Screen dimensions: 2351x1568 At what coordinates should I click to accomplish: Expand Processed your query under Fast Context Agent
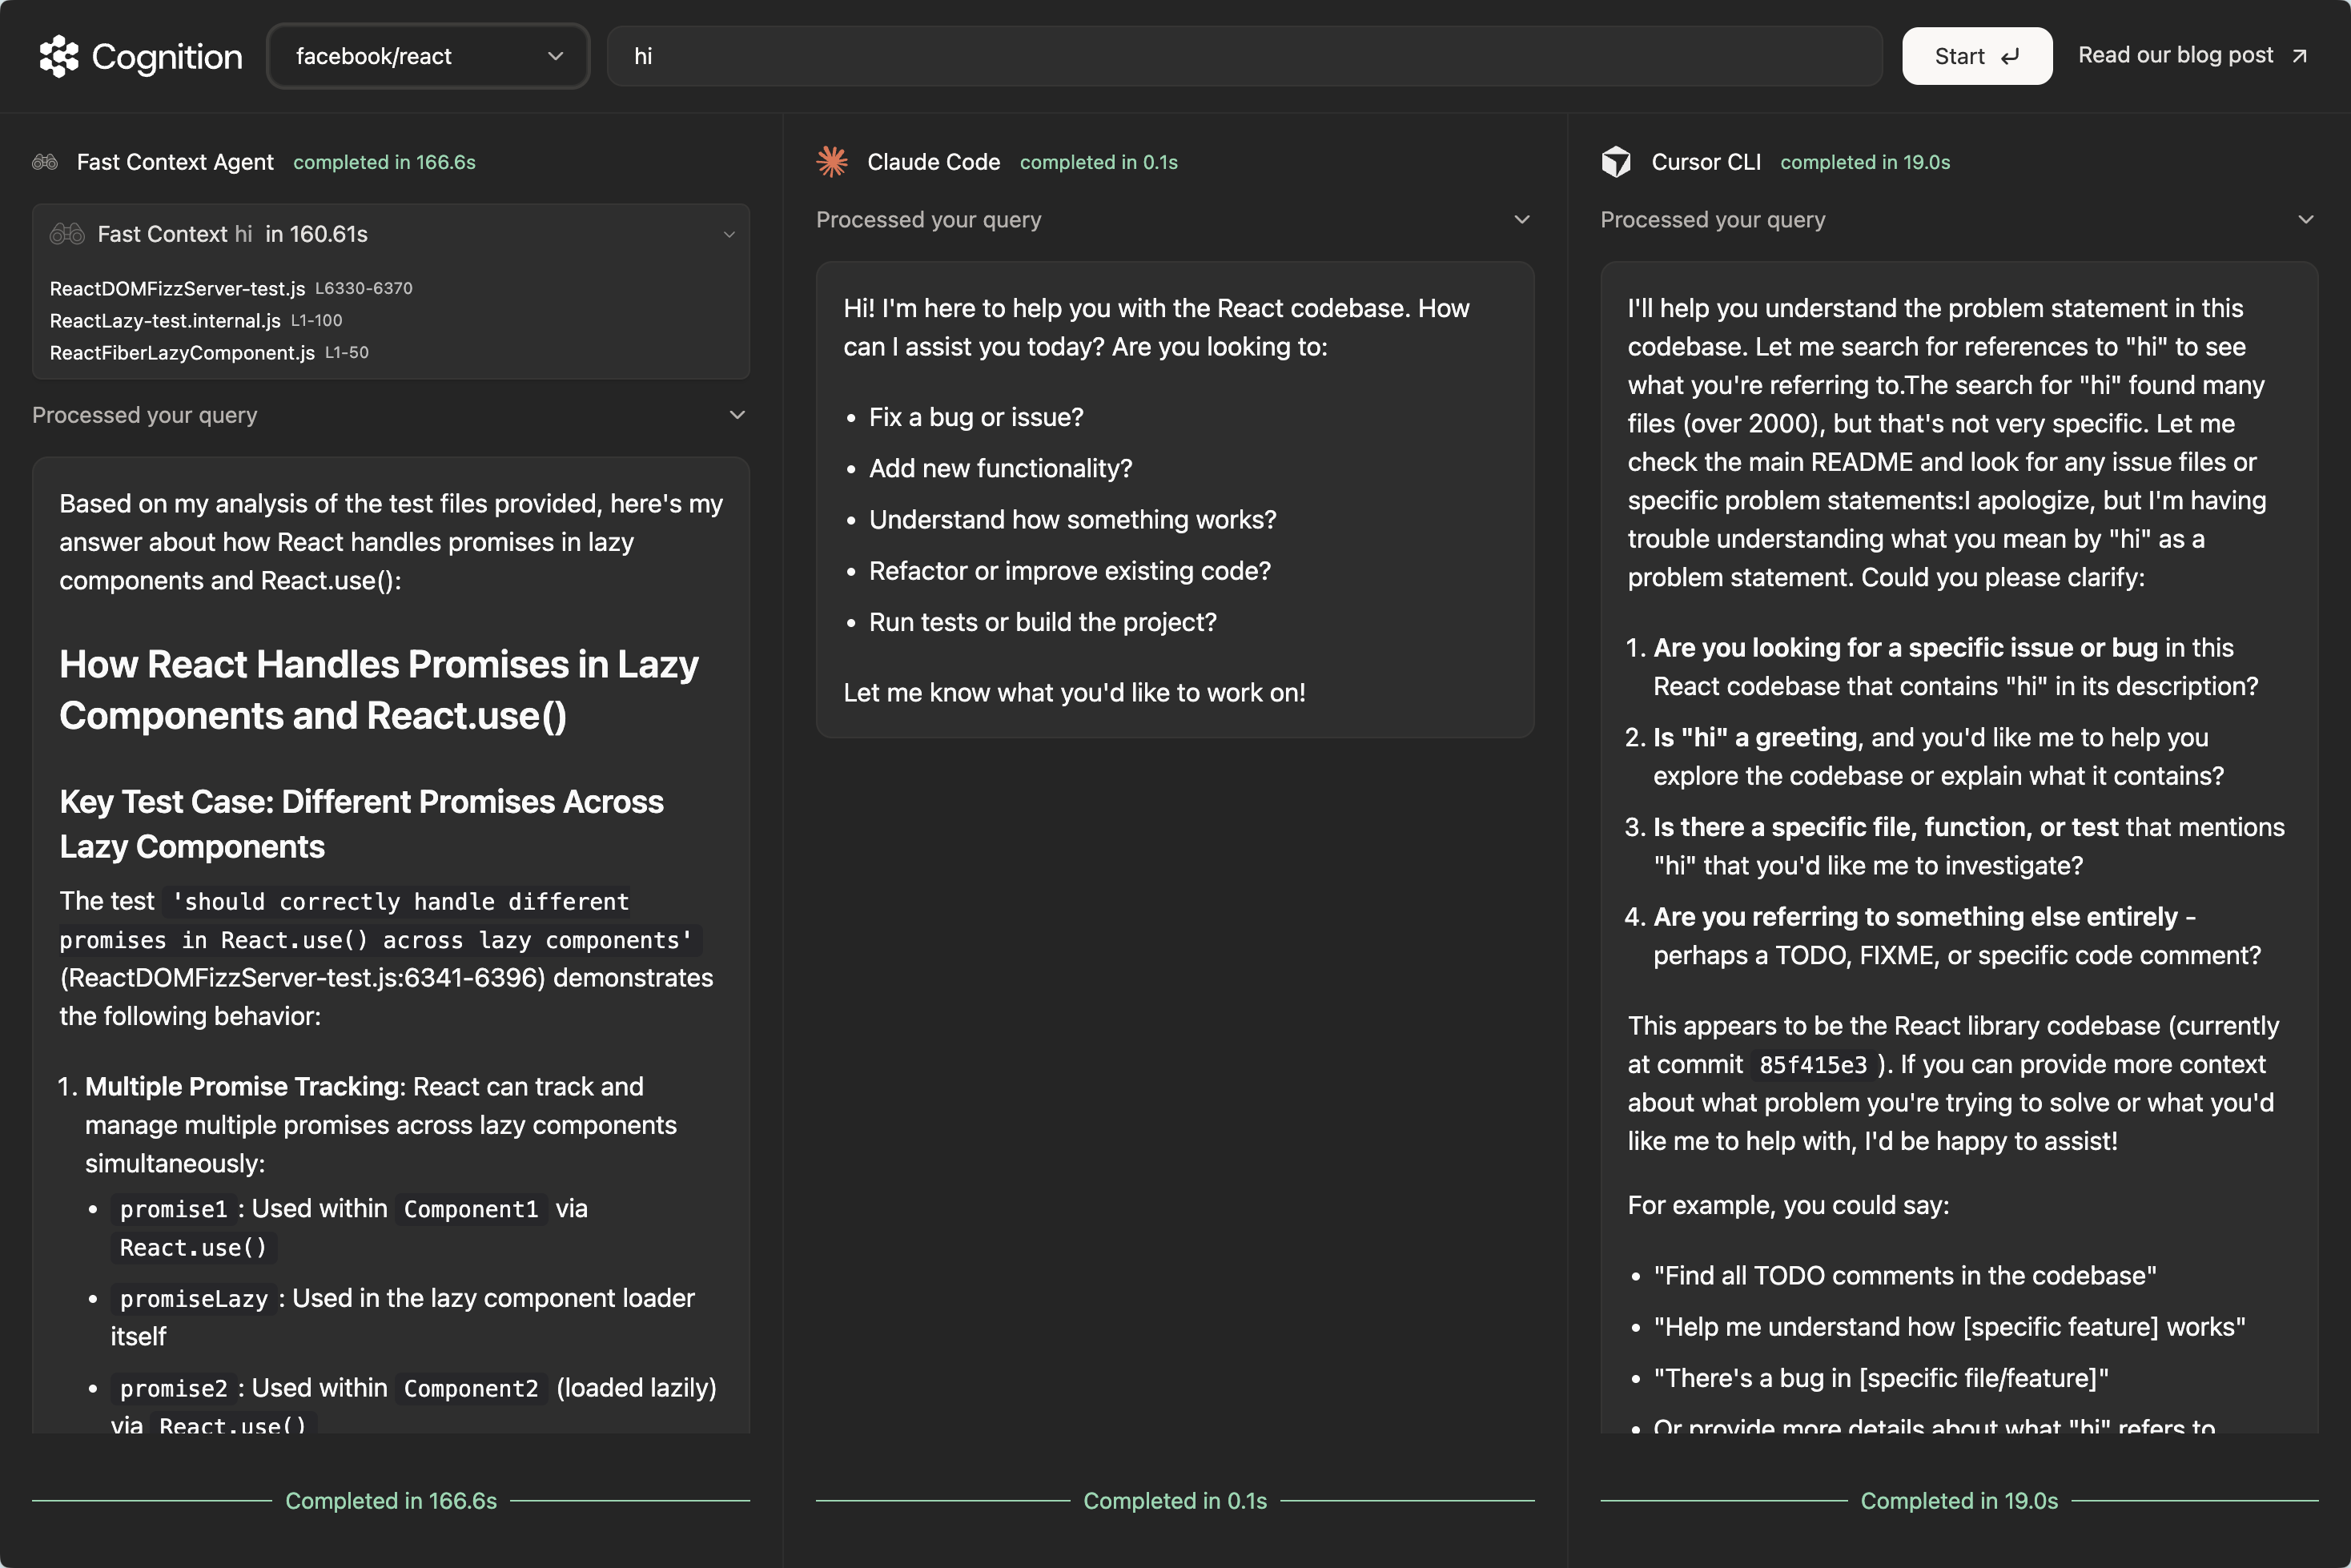point(737,415)
